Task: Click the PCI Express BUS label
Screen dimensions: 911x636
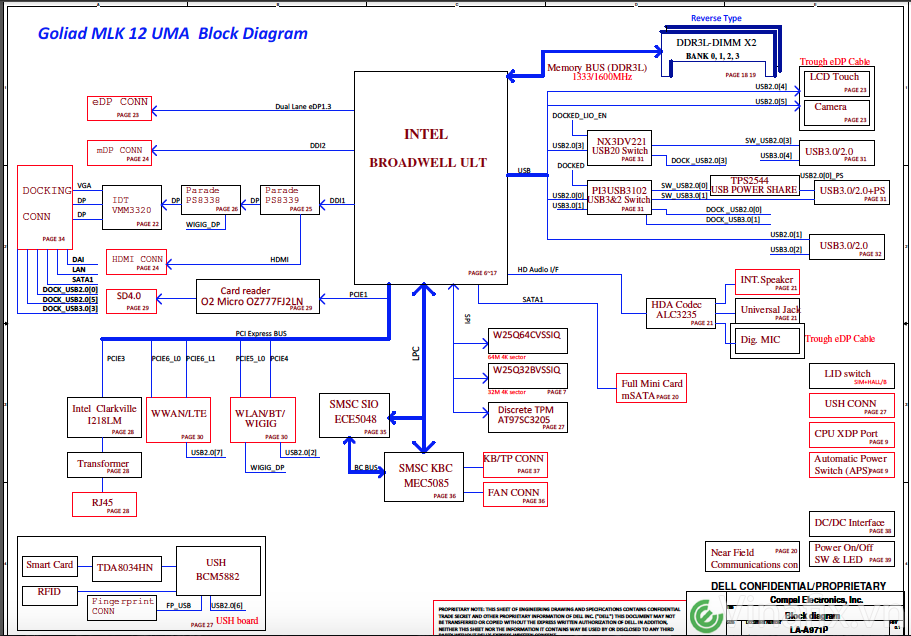Action: pyautogui.click(x=261, y=333)
